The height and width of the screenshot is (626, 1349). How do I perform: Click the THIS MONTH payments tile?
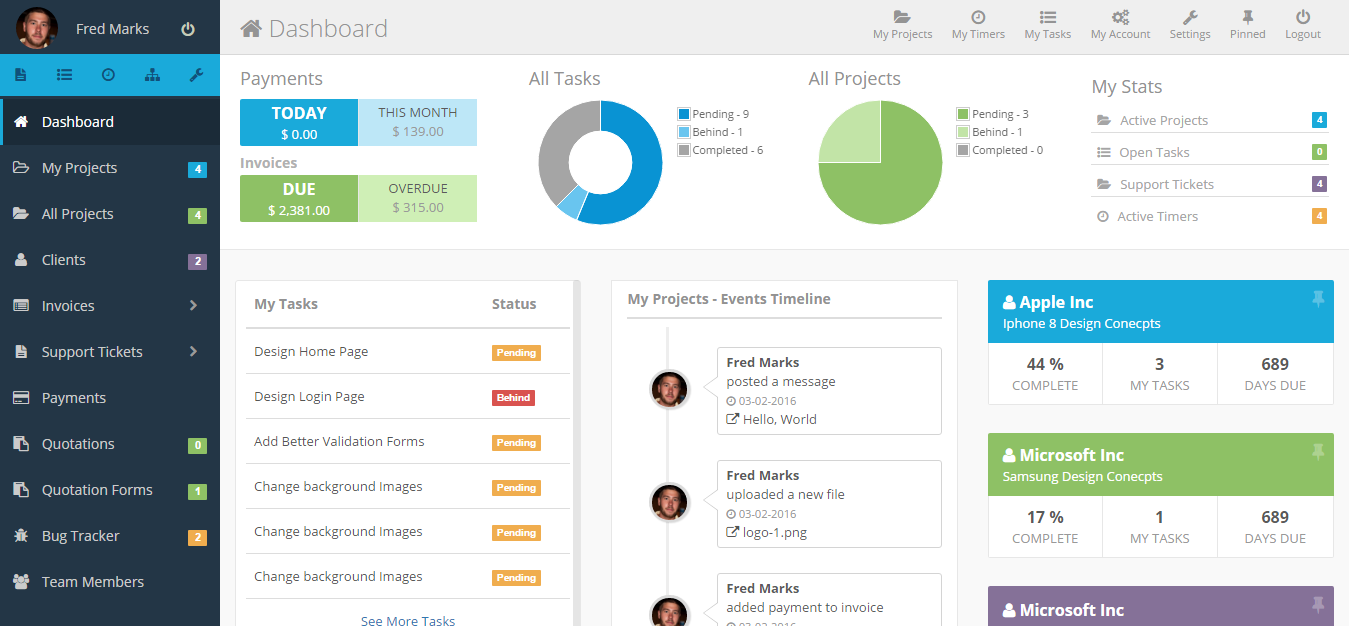pyautogui.click(x=418, y=122)
